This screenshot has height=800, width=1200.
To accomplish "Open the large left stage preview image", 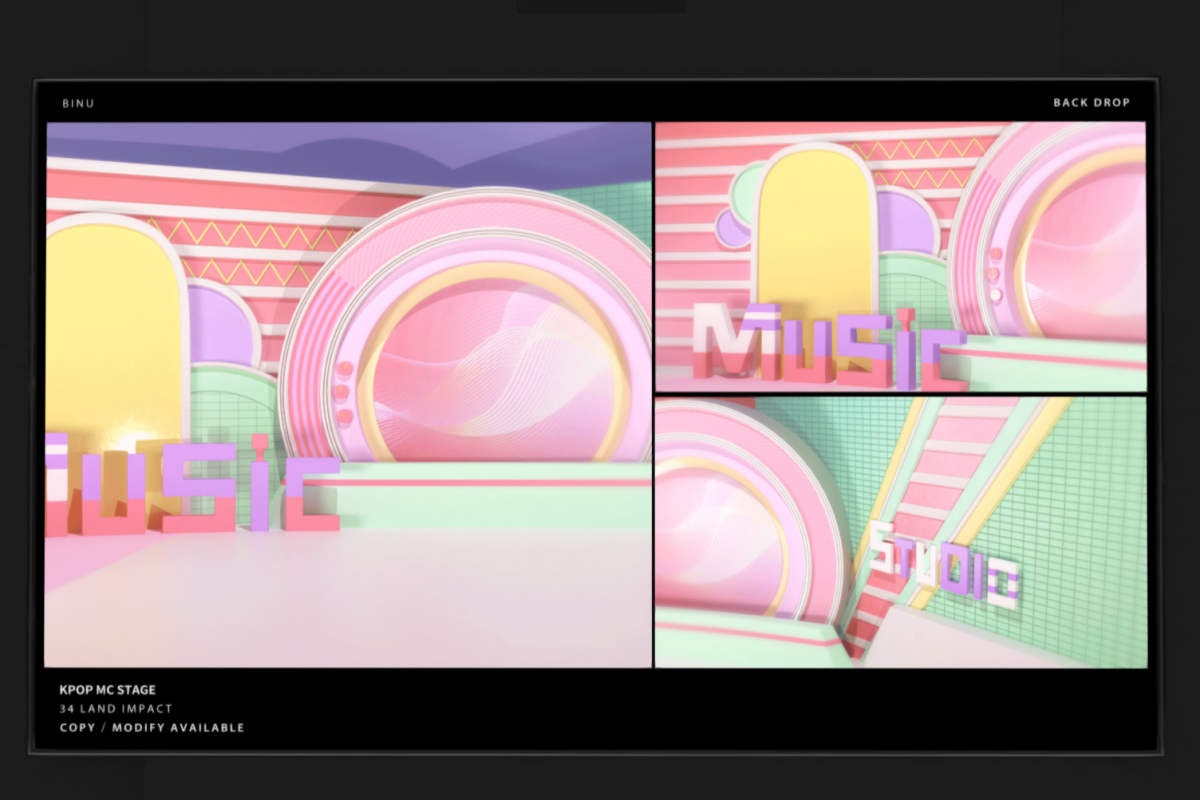I will [x=348, y=395].
